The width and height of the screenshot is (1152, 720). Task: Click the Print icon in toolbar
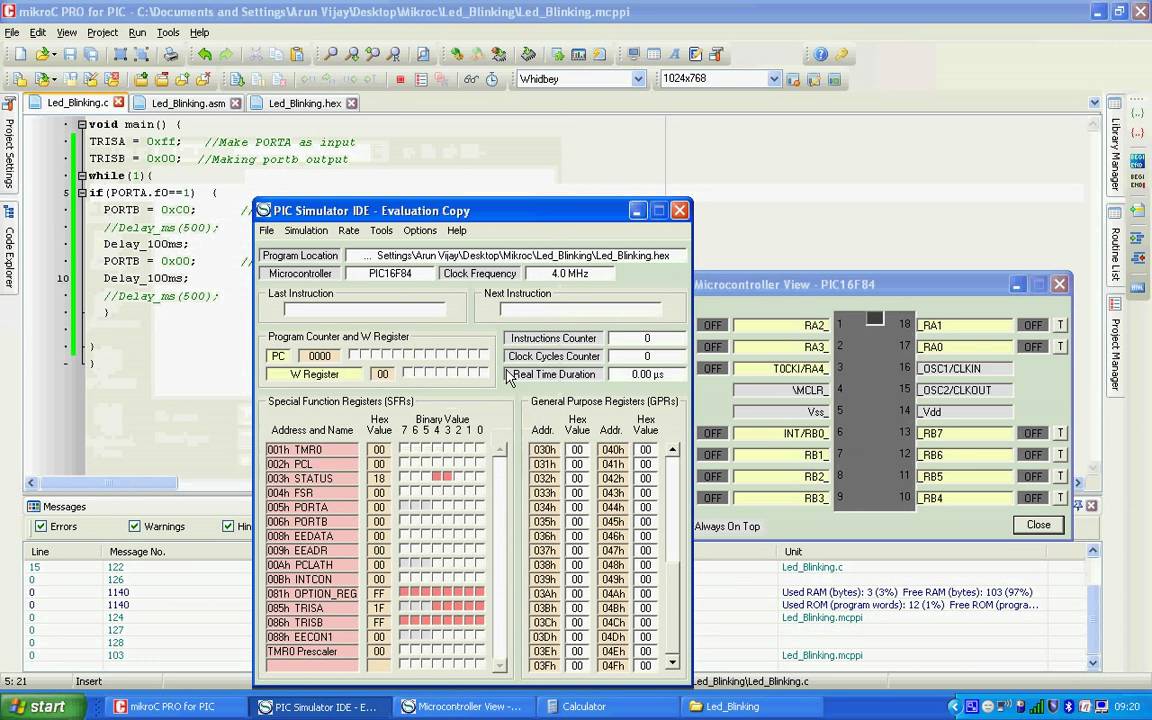[170, 54]
